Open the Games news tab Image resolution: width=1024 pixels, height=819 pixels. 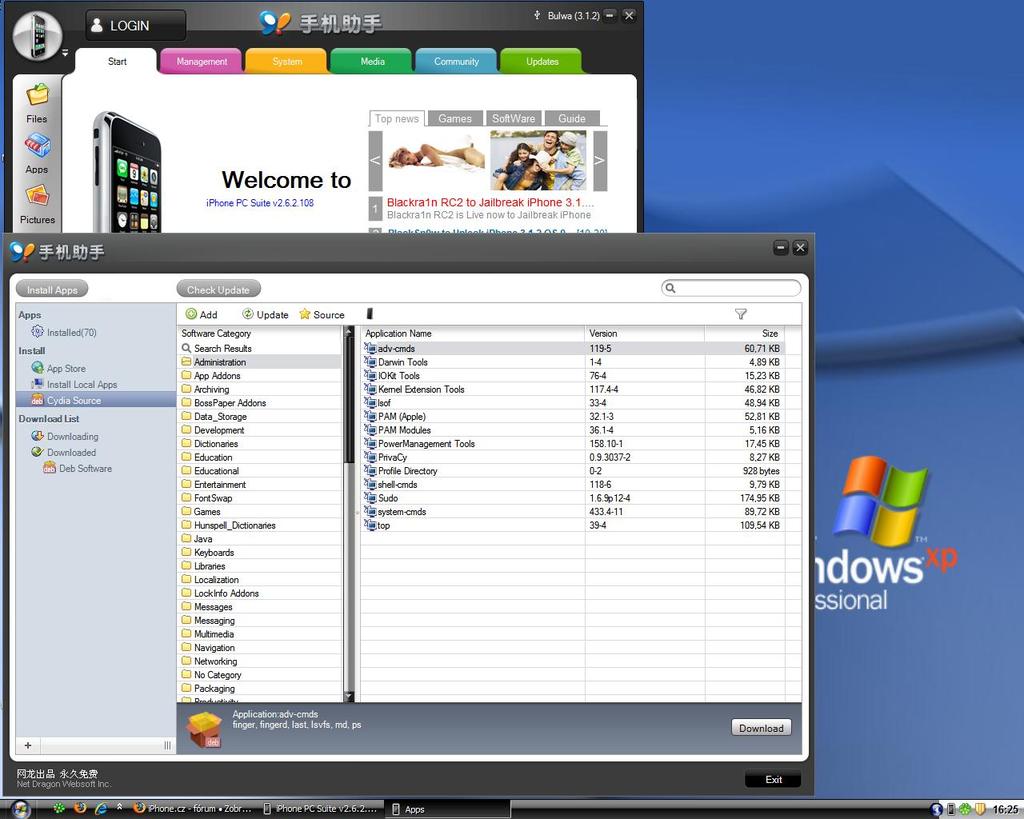tap(455, 117)
